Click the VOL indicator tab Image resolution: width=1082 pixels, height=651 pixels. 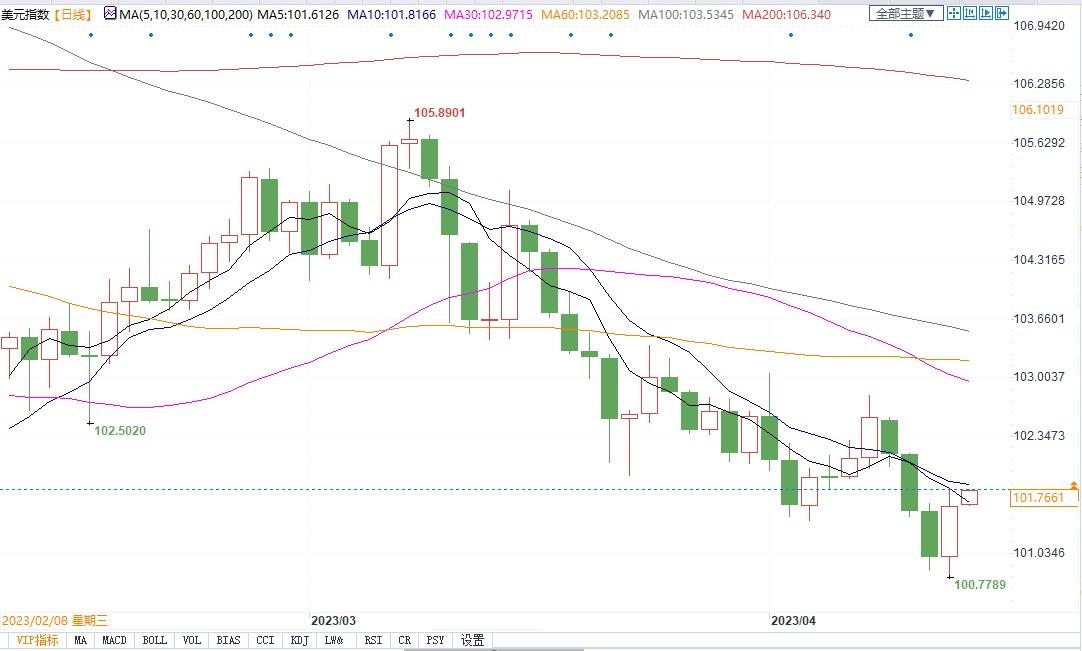pyautogui.click(x=192, y=641)
